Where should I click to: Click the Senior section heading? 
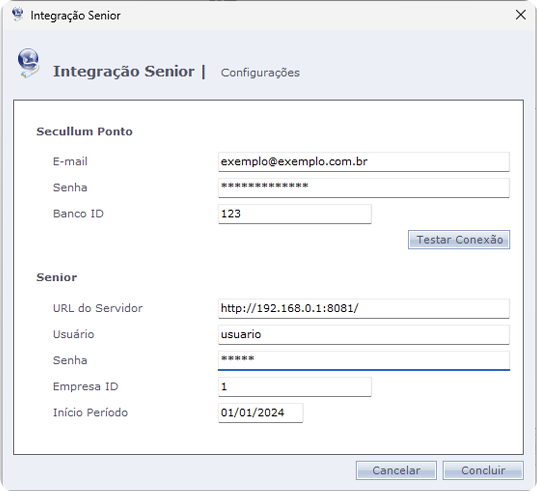[57, 277]
